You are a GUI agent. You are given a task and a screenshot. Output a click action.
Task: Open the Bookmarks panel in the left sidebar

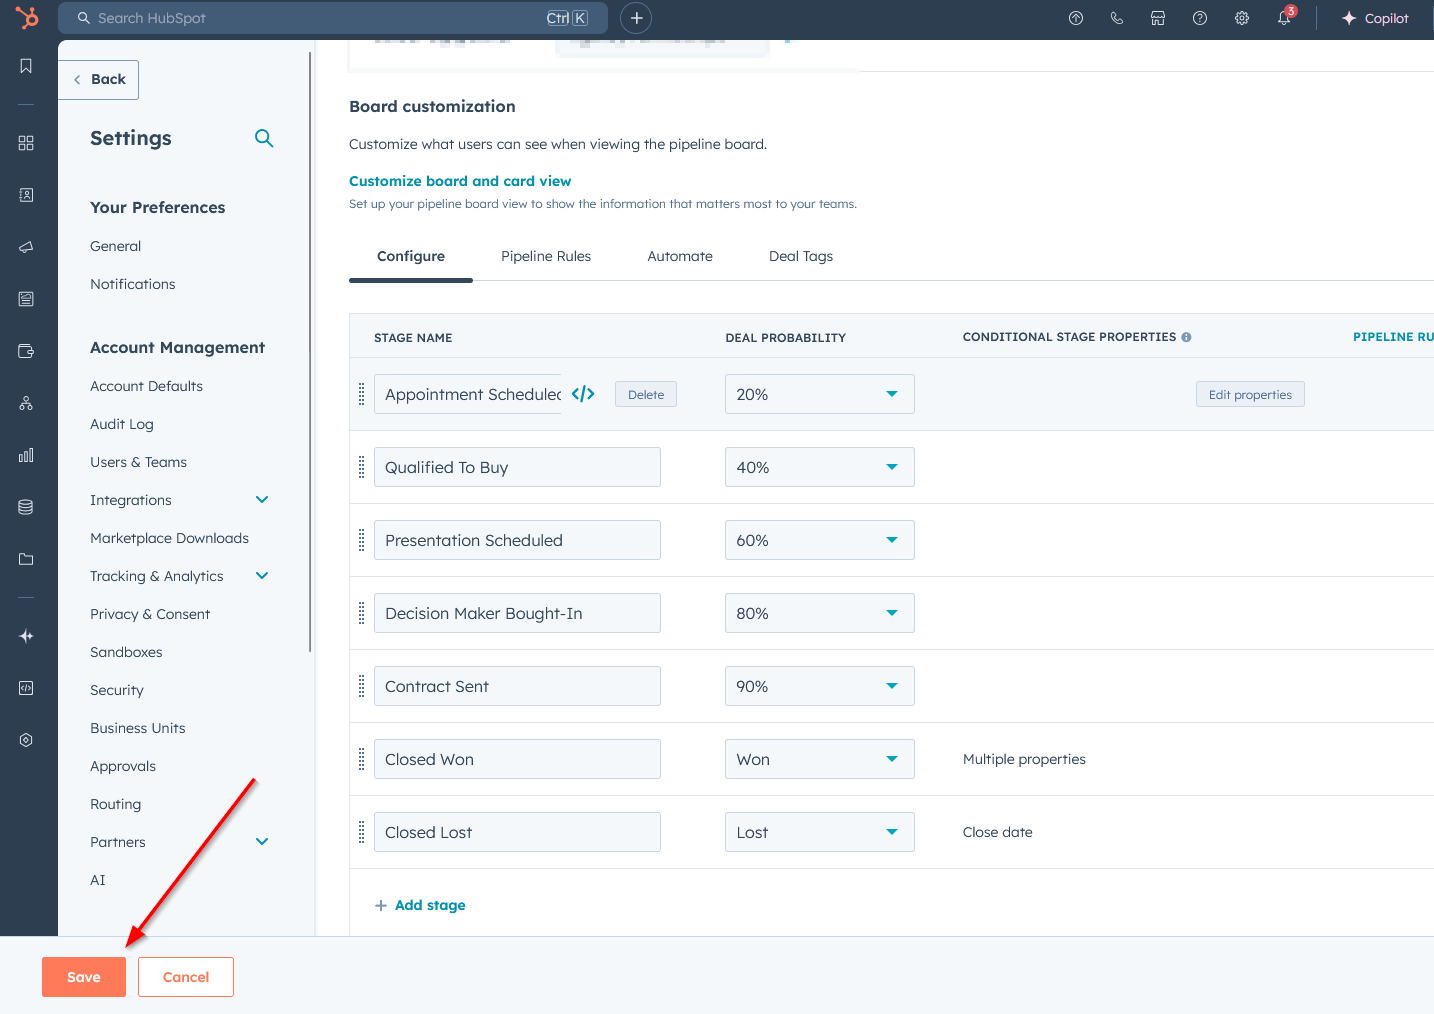26,65
